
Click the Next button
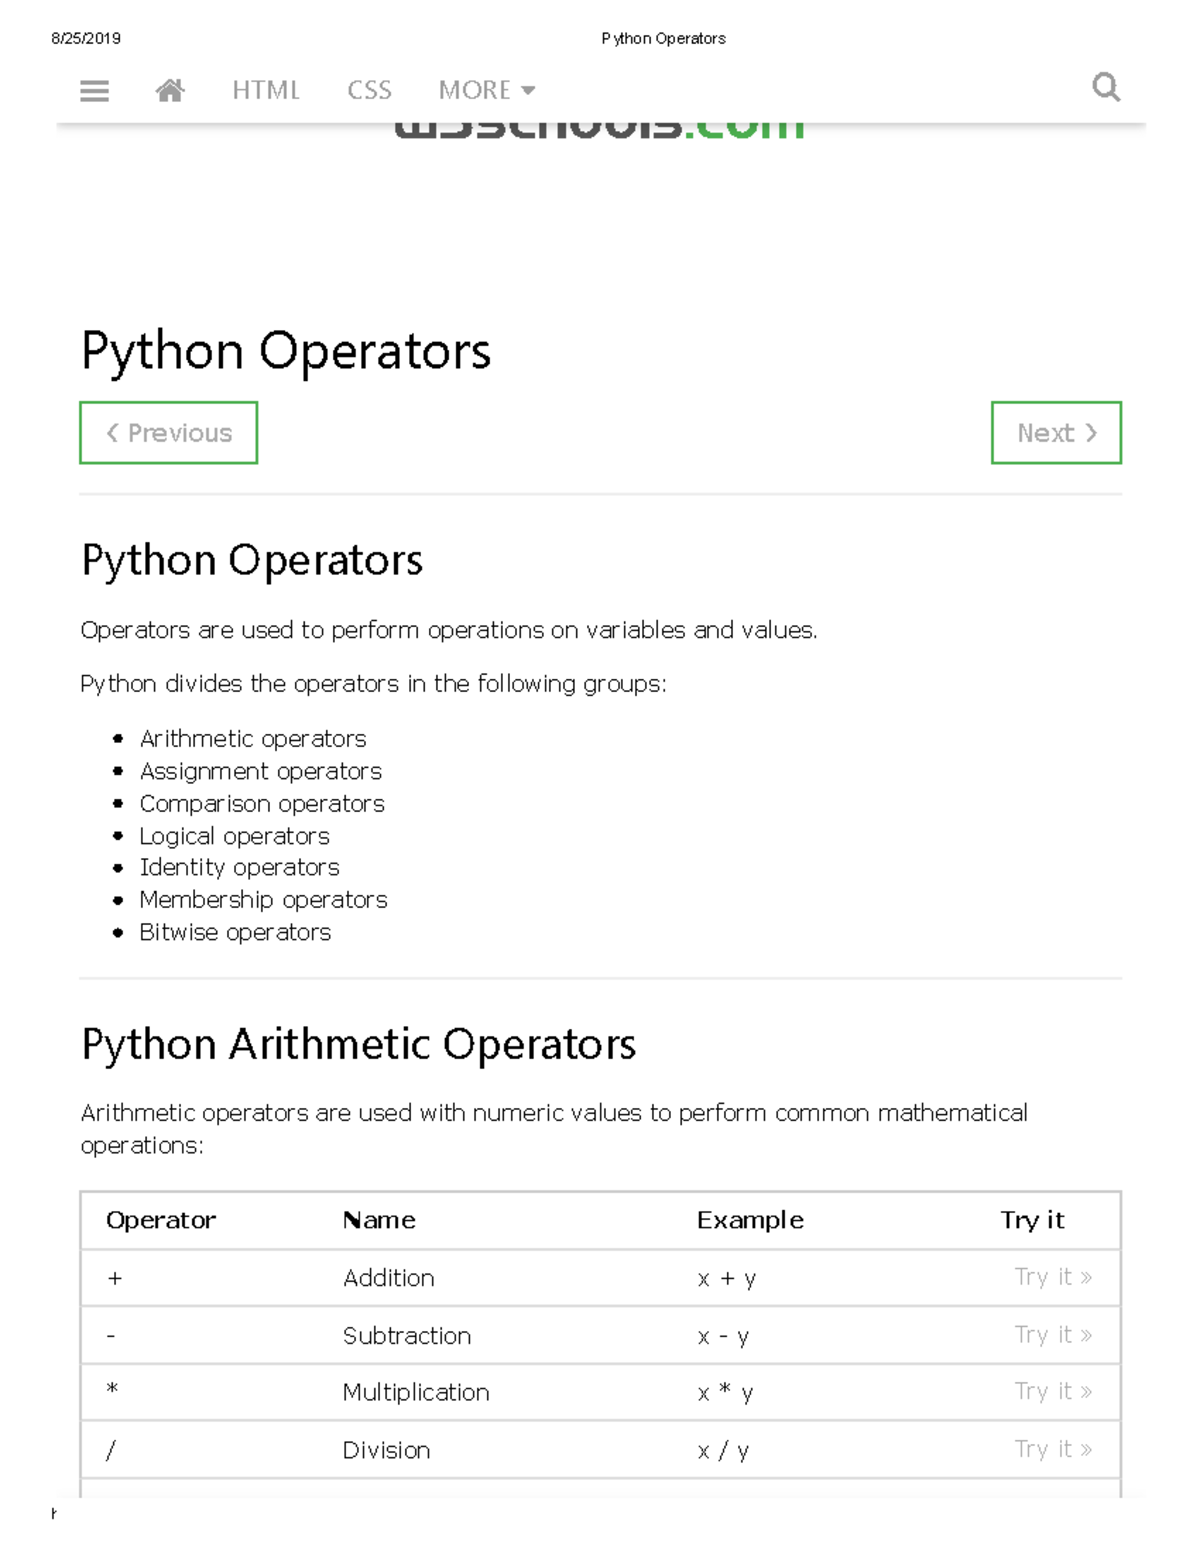coord(1056,433)
